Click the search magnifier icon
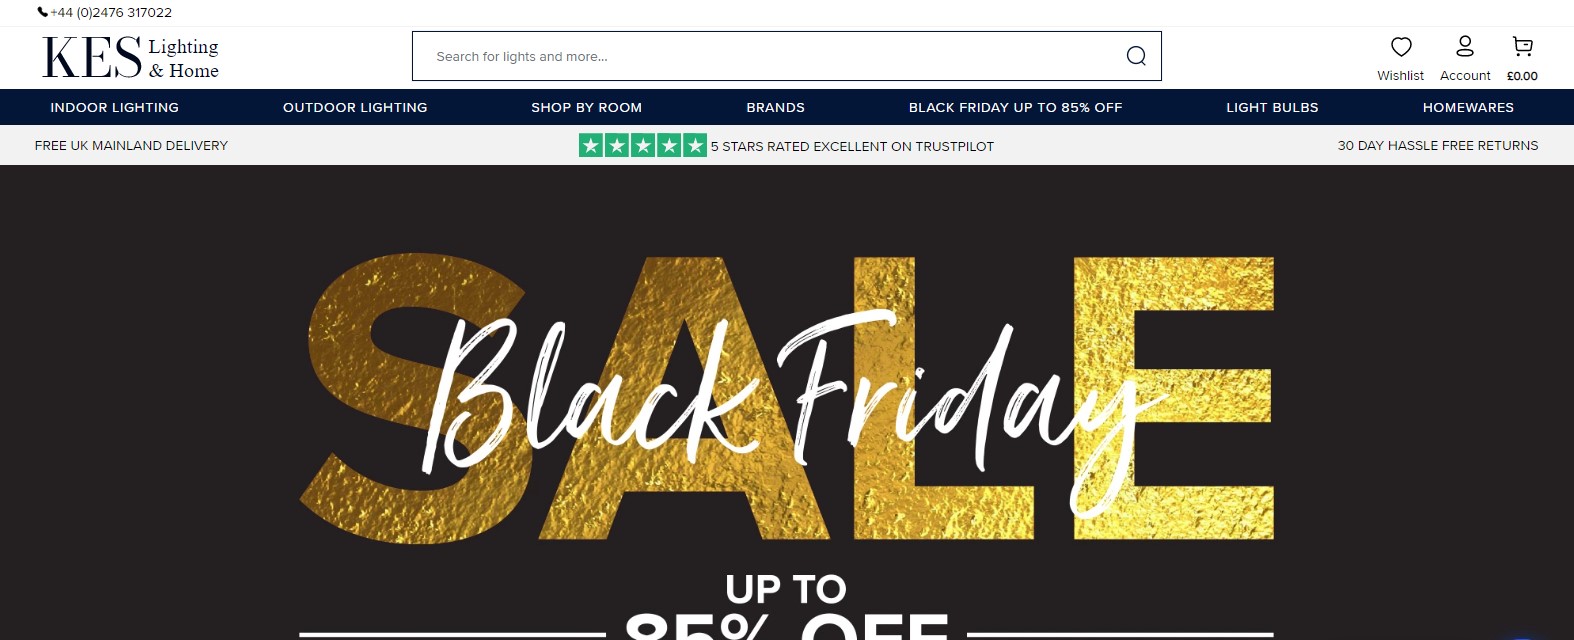 click(1136, 56)
